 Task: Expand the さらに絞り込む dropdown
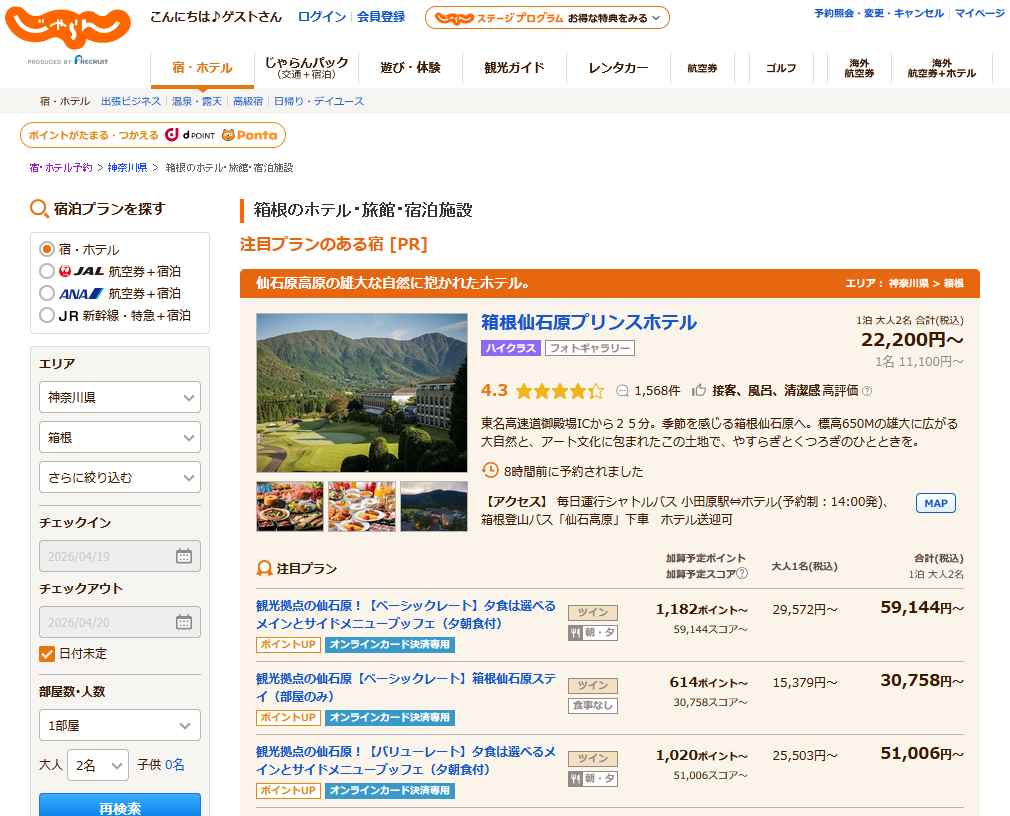point(120,477)
